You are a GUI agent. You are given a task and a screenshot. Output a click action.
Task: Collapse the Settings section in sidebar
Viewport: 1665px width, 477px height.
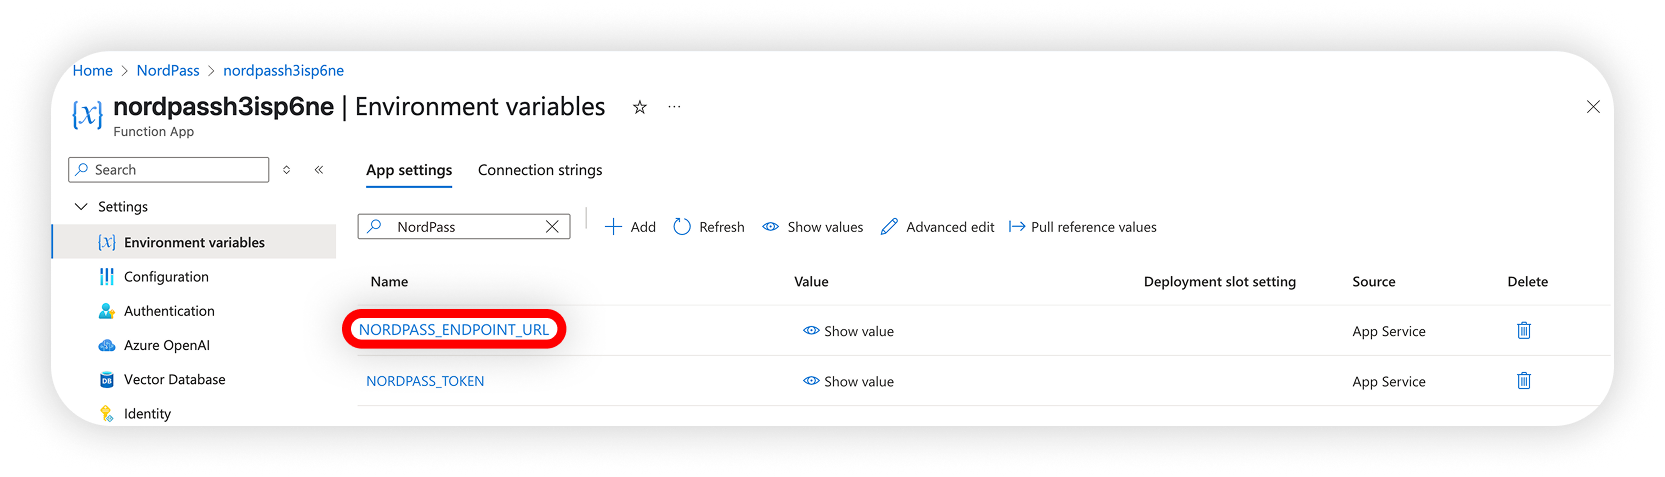tap(81, 207)
